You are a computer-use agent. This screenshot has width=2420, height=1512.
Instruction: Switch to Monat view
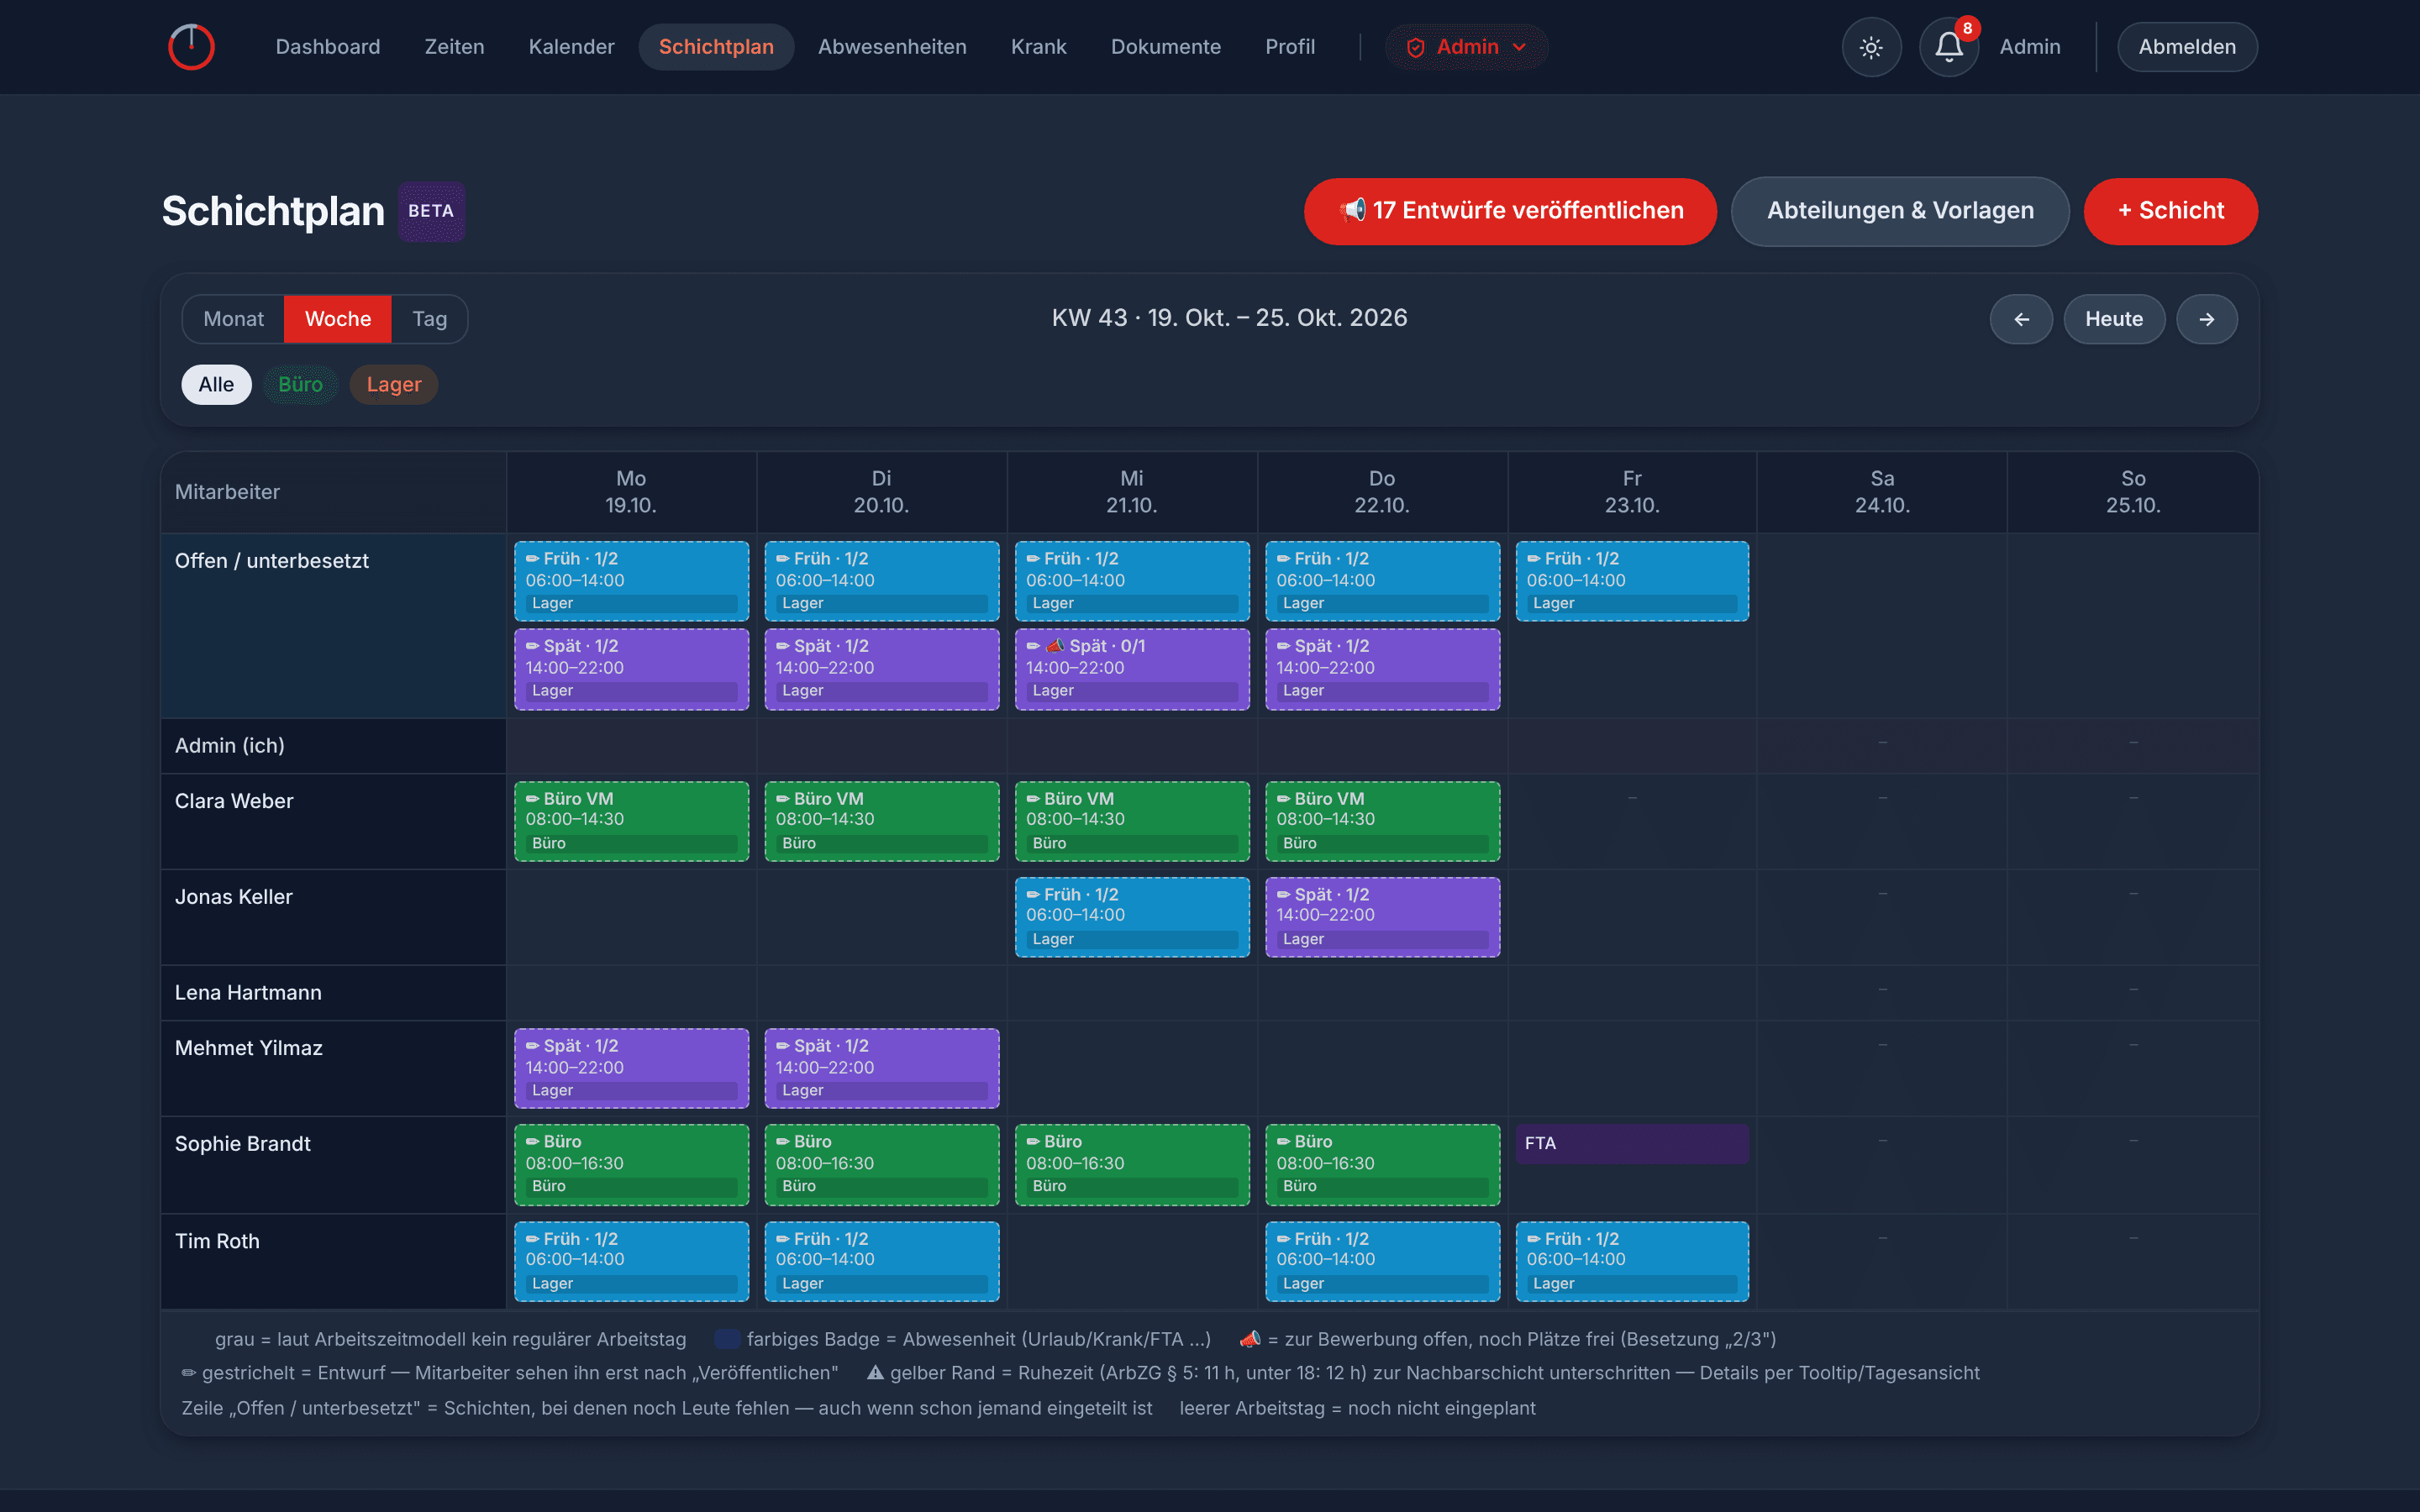(234, 319)
